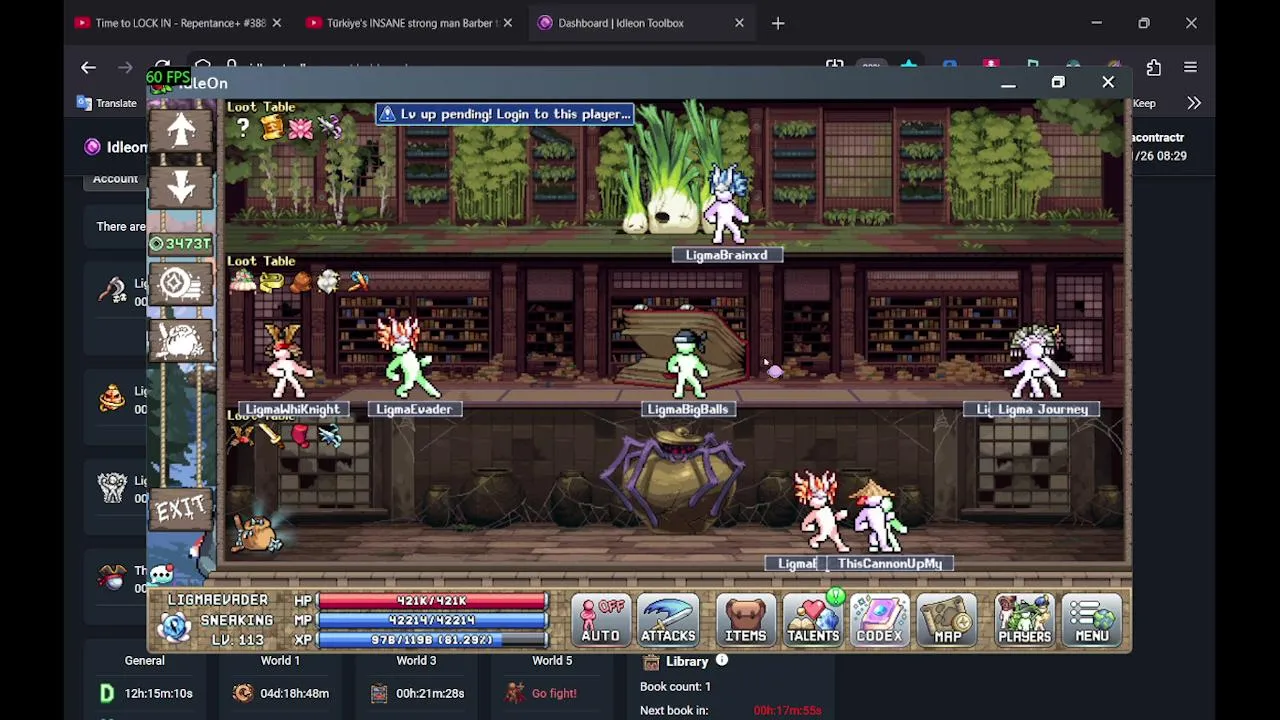Select the LigmaBigBalls character
This screenshot has width=1280, height=720.
click(x=687, y=365)
